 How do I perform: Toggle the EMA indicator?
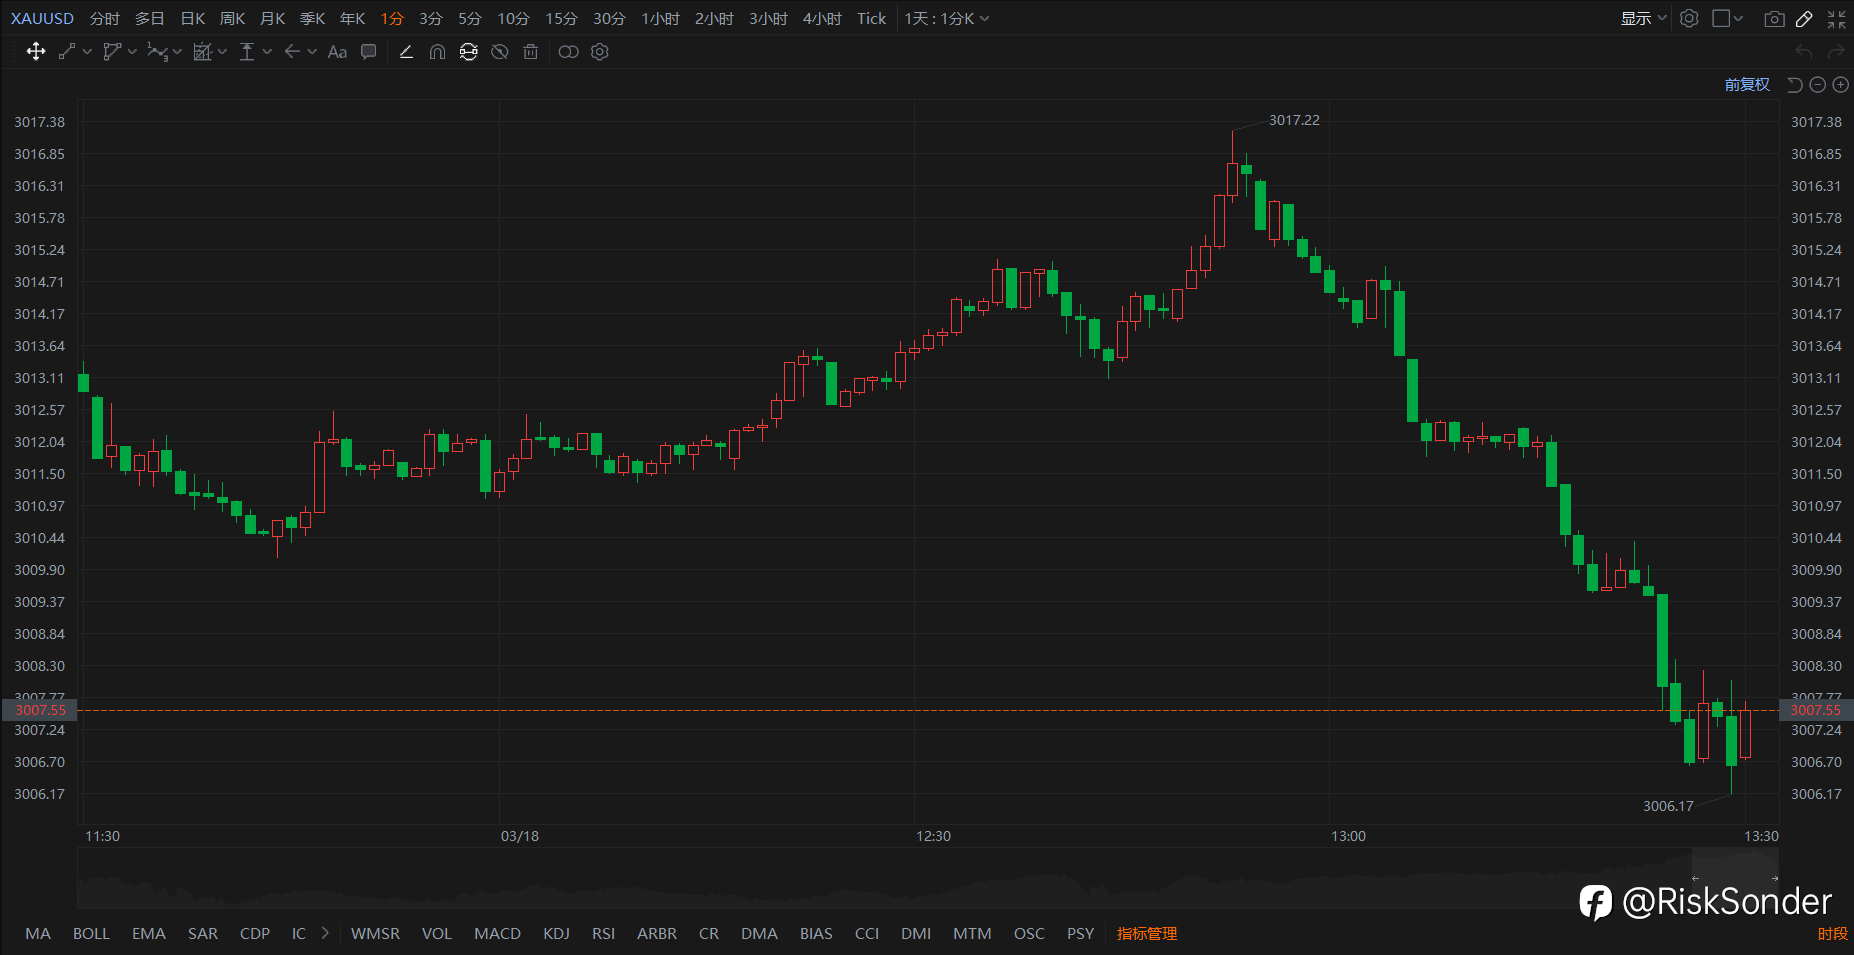[x=149, y=933]
